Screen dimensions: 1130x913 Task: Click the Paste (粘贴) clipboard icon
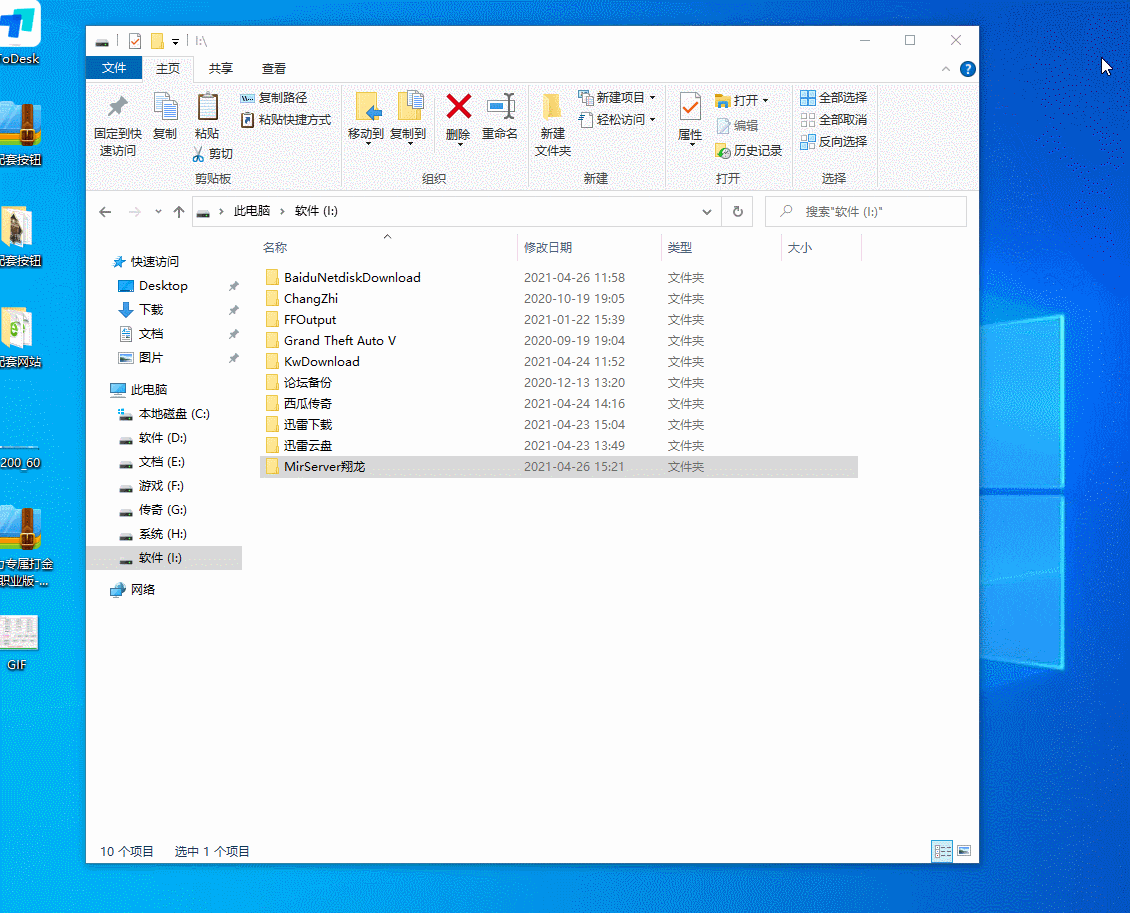coord(207,107)
